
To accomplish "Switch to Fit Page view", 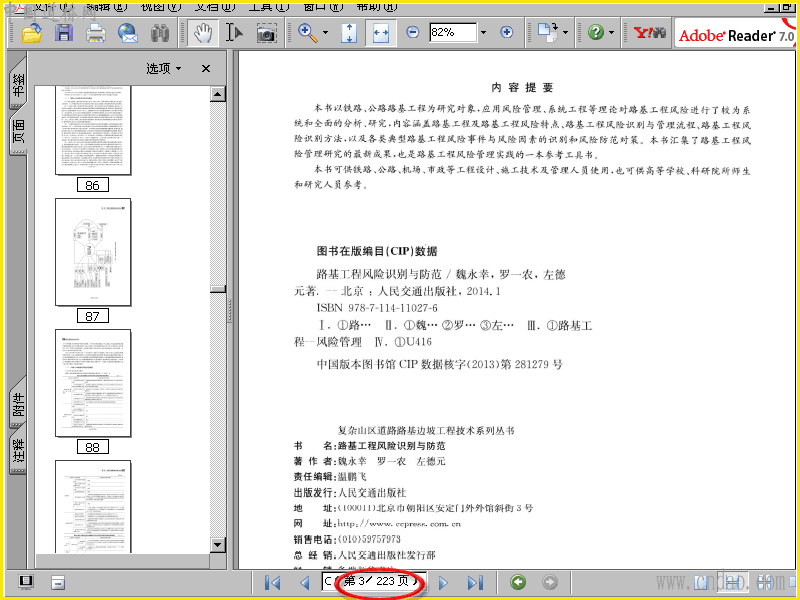I will click(349, 33).
